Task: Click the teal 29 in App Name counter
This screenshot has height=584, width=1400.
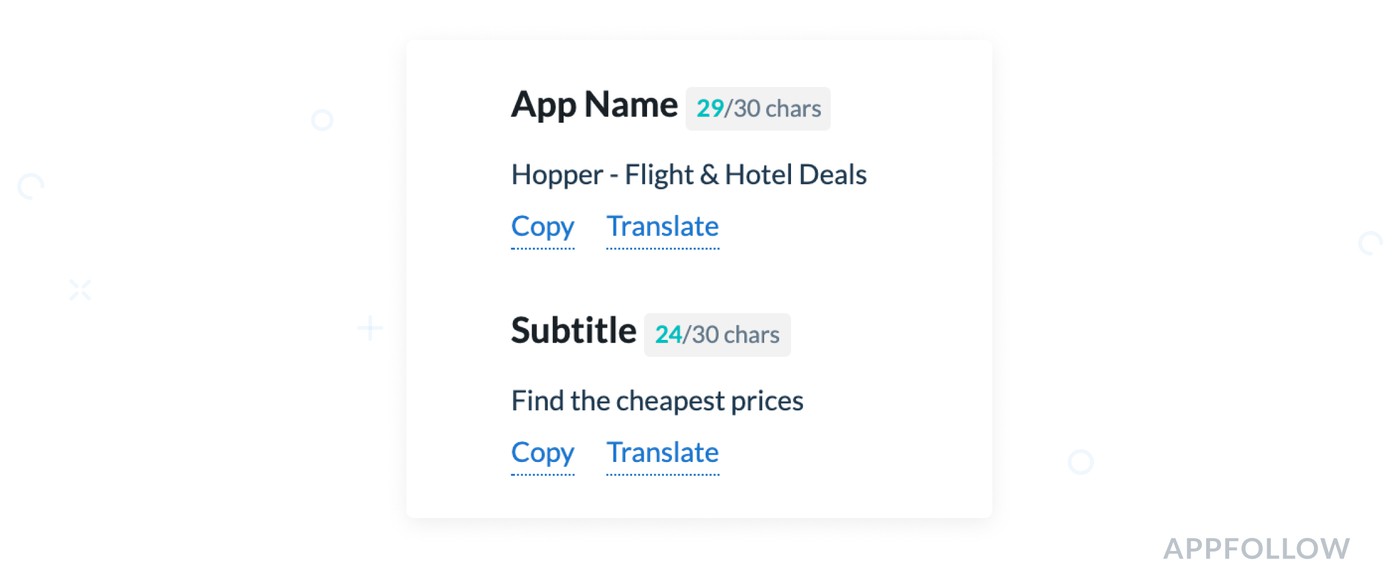Action: 710,109
